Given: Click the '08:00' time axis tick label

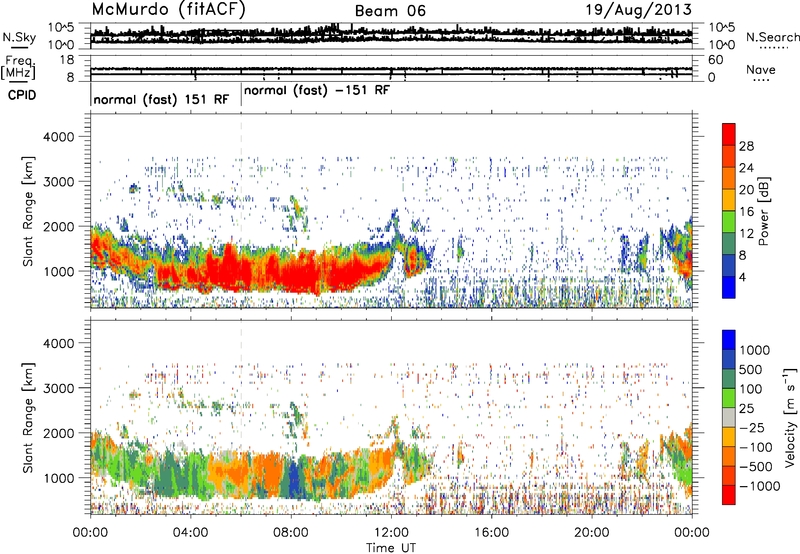Looking at the screenshot, I should coord(291,533).
